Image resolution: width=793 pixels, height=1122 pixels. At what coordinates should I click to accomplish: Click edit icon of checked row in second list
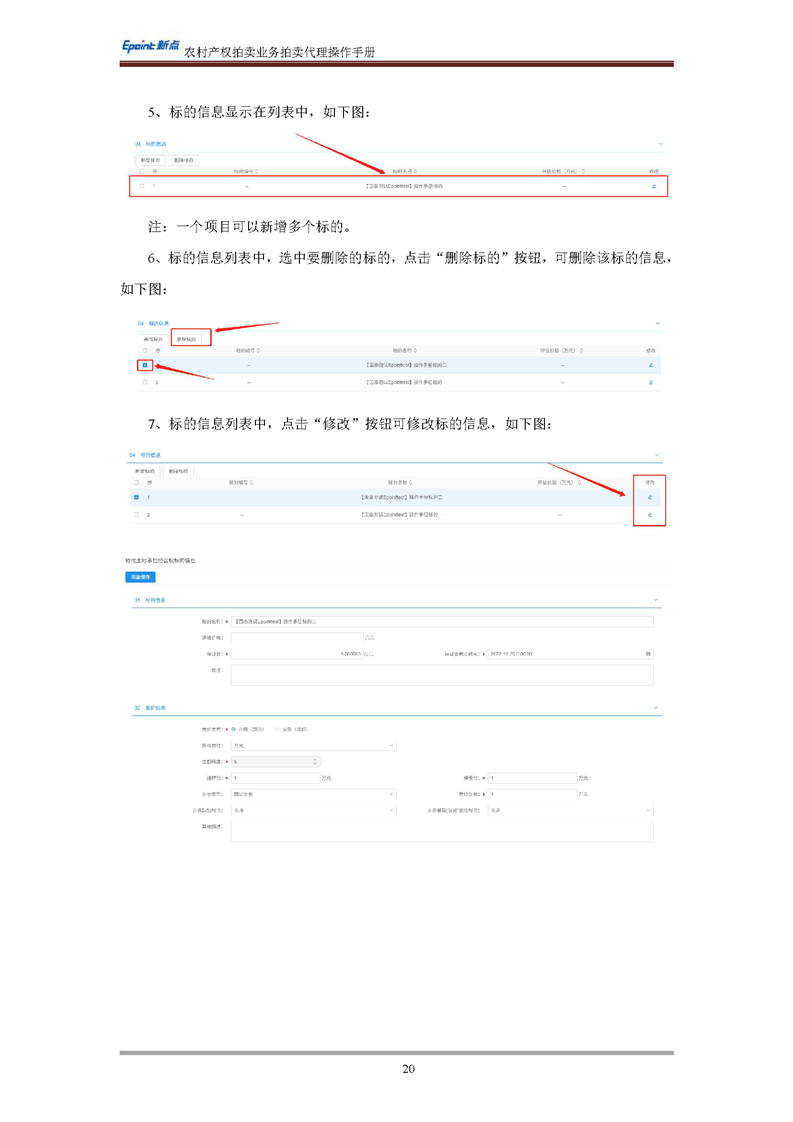651,365
